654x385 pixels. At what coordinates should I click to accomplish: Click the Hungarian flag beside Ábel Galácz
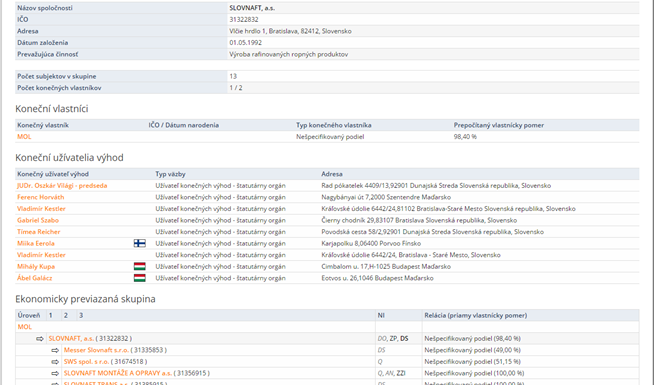coord(140,278)
